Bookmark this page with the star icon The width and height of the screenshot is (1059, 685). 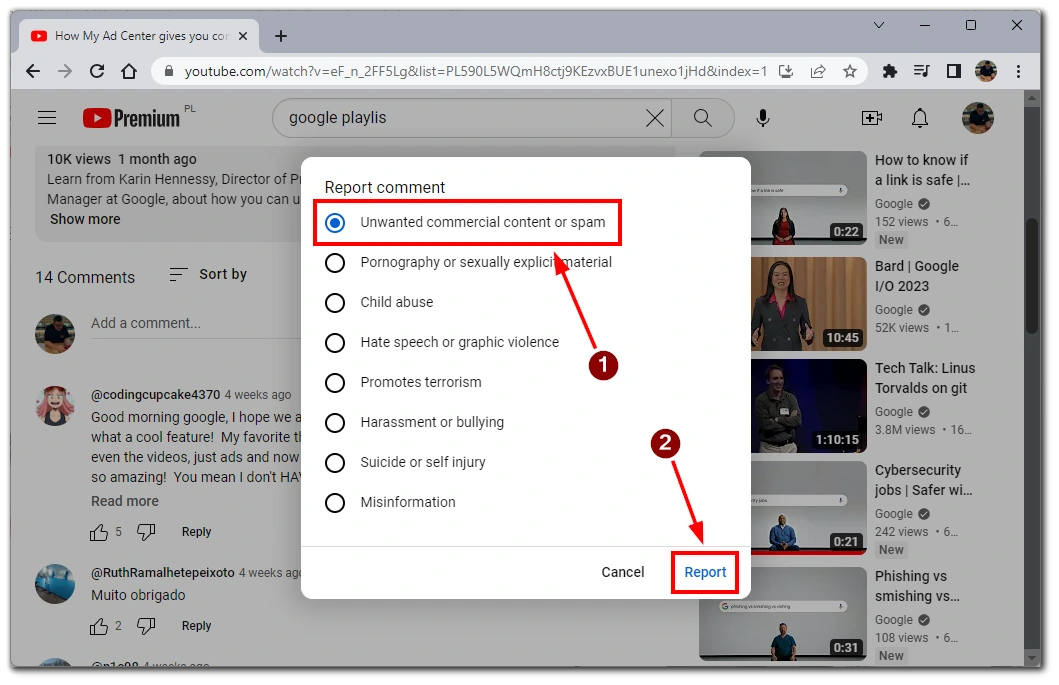850,71
